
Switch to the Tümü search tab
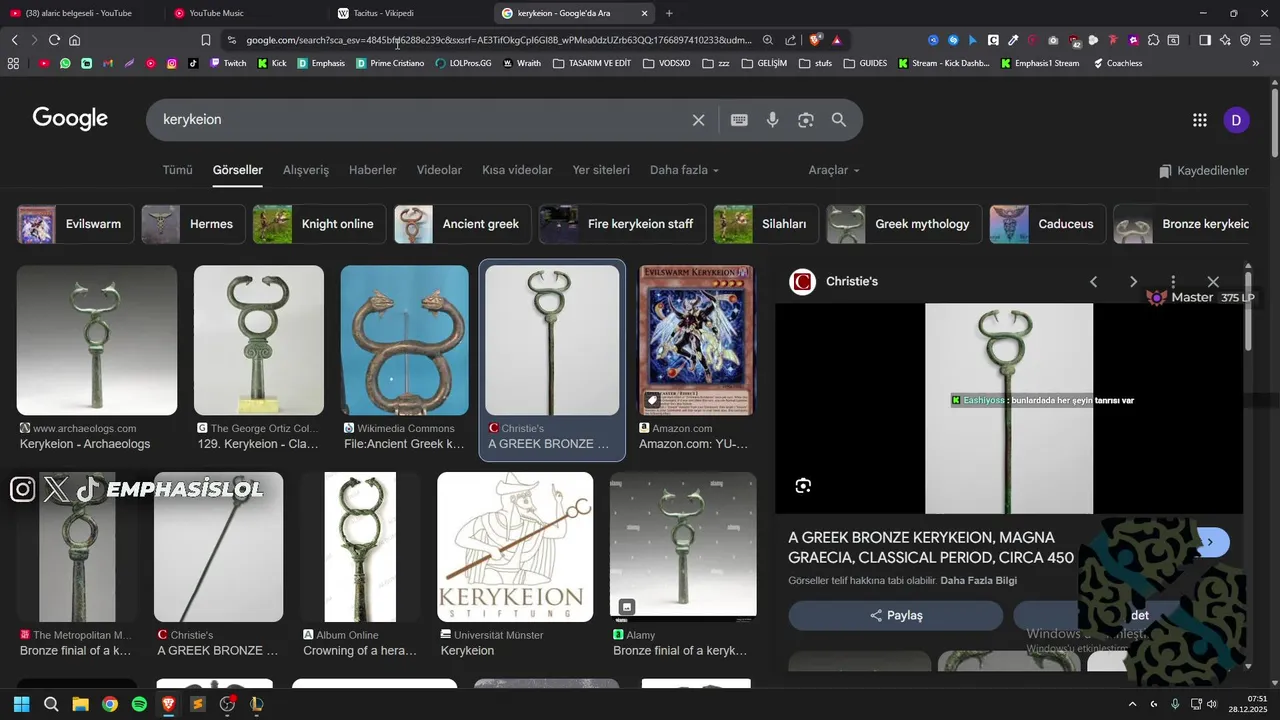coord(177,170)
